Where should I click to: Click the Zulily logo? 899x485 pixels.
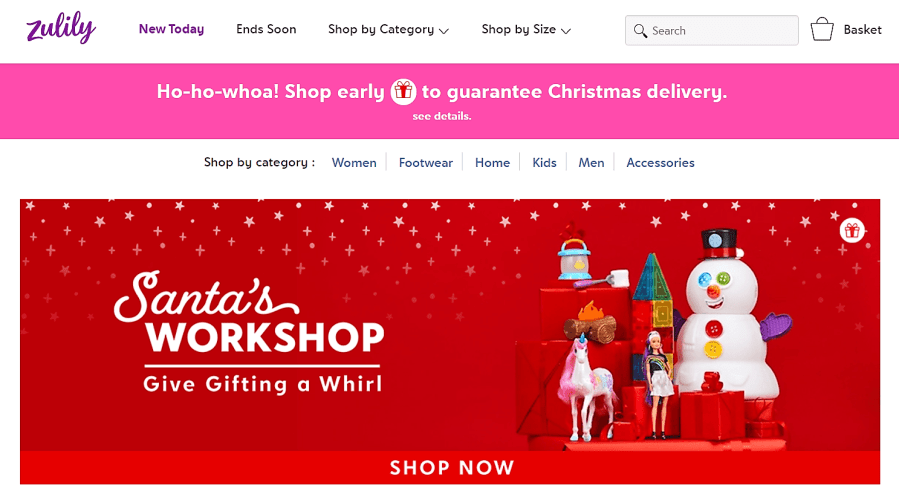pyautogui.click(x=61, y=28)
